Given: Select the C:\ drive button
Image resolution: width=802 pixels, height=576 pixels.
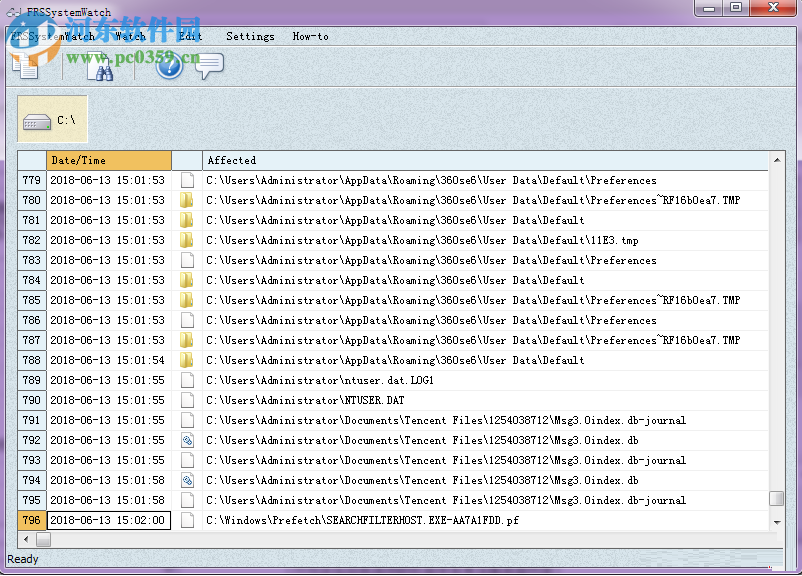Looking at the screenshot, I should pos(52,120).
